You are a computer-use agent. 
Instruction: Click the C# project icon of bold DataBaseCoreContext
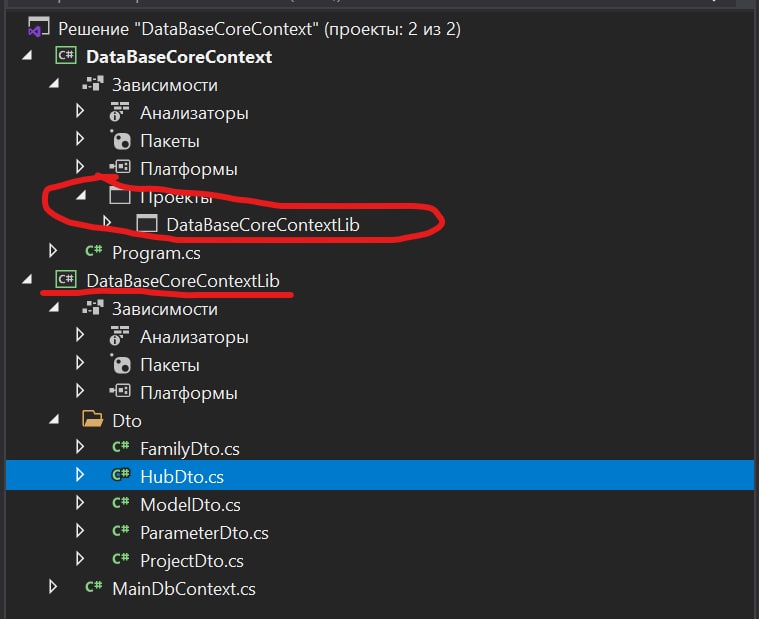[x=66, y=56]
